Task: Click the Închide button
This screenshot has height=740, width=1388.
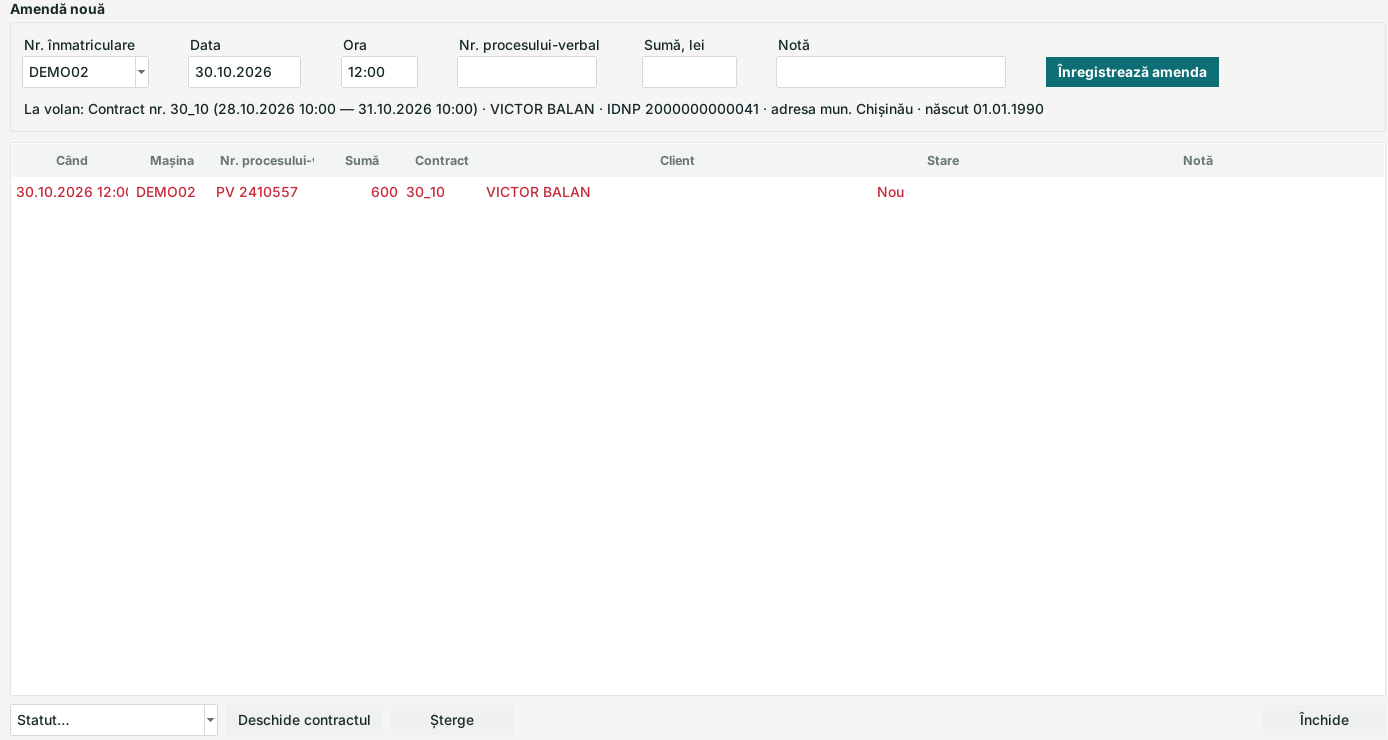Action: tap(1324, 720)
